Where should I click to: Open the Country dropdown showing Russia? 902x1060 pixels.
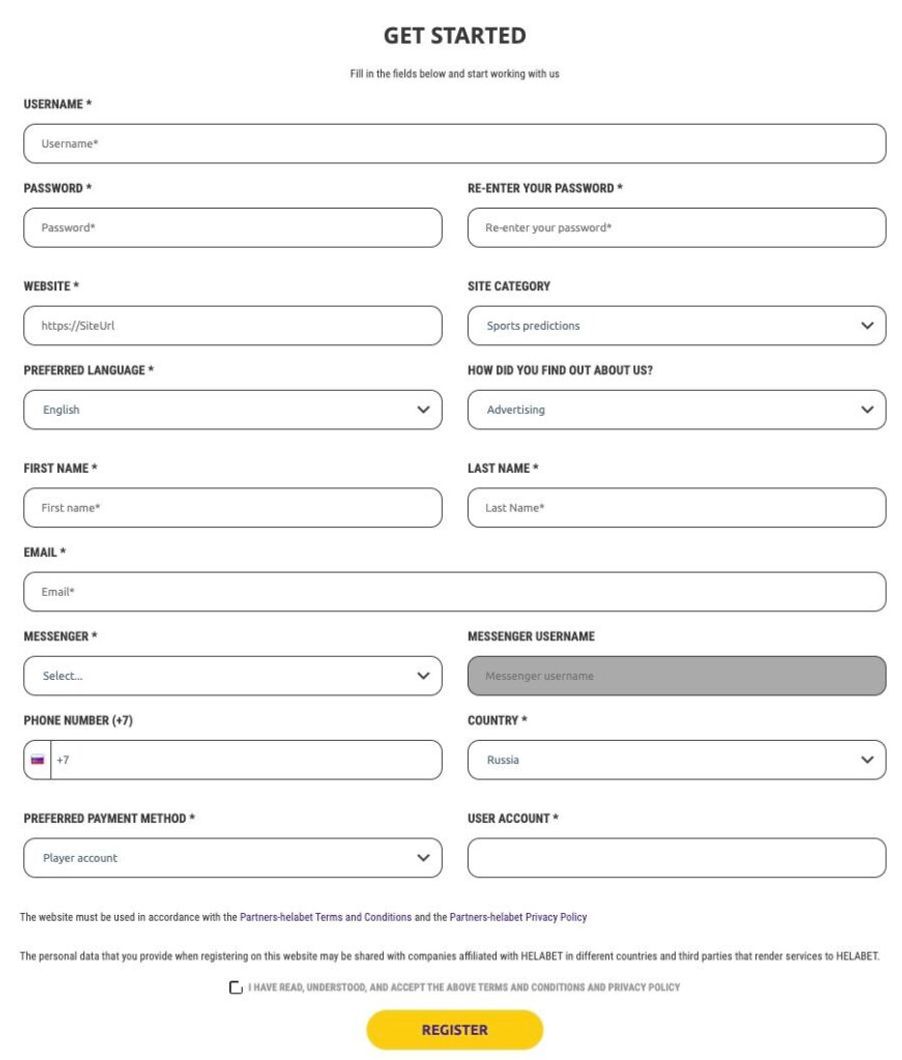tap(676, 759)
